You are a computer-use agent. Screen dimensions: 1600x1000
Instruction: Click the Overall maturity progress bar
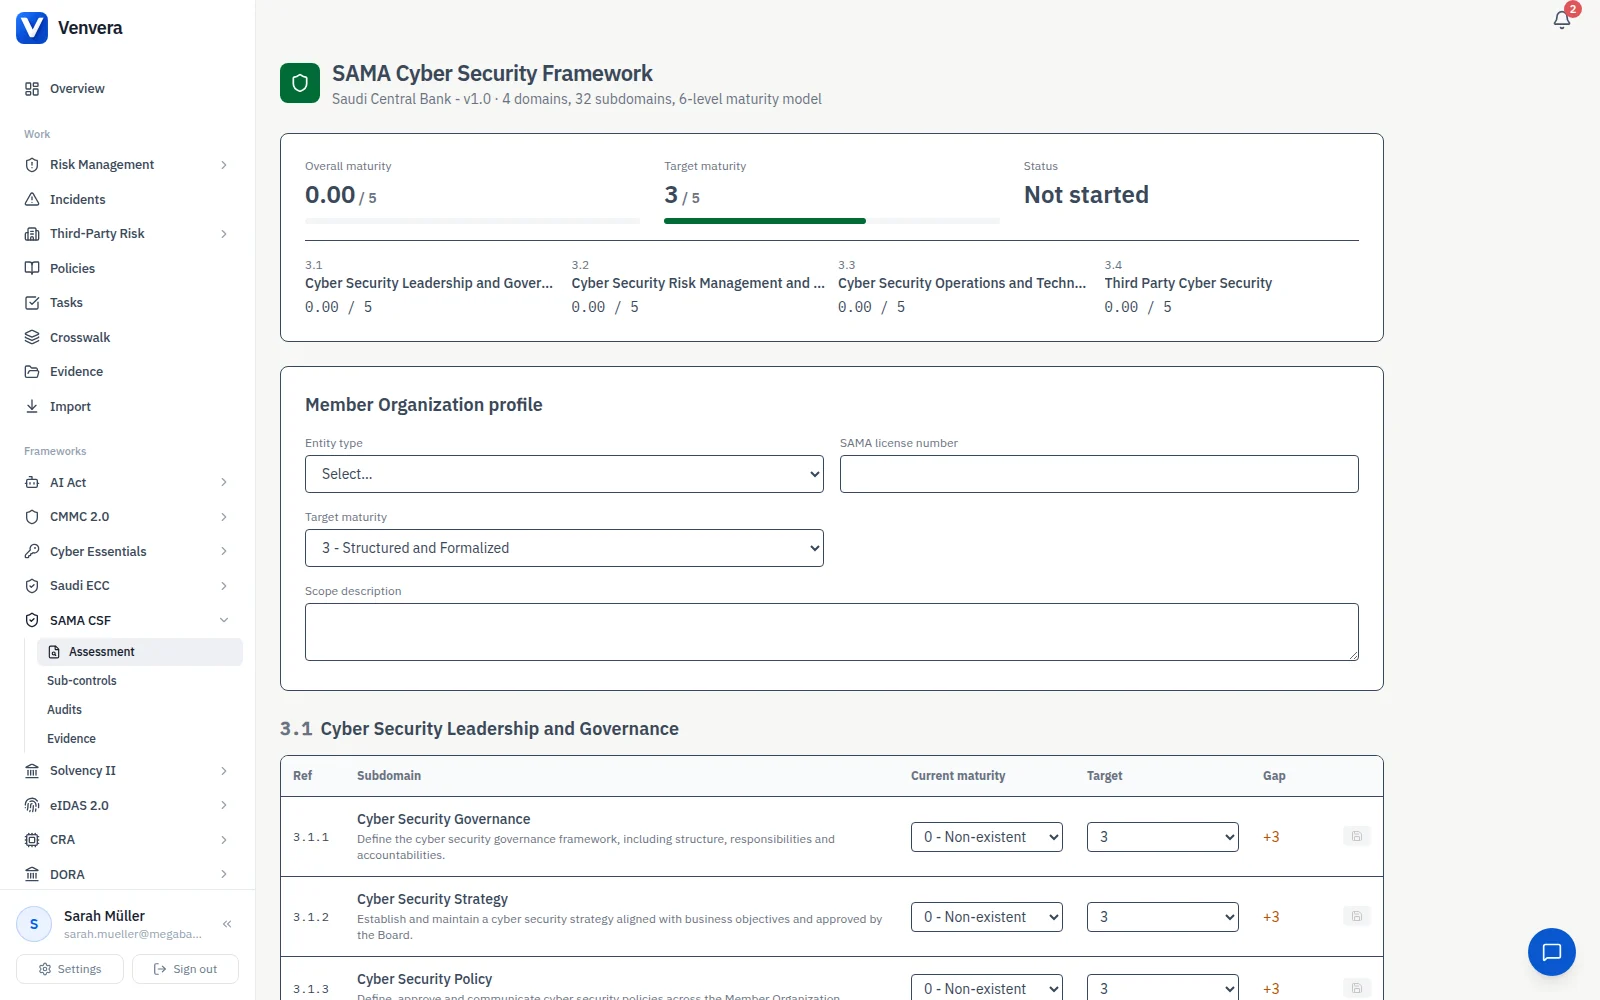pos(472,221)
